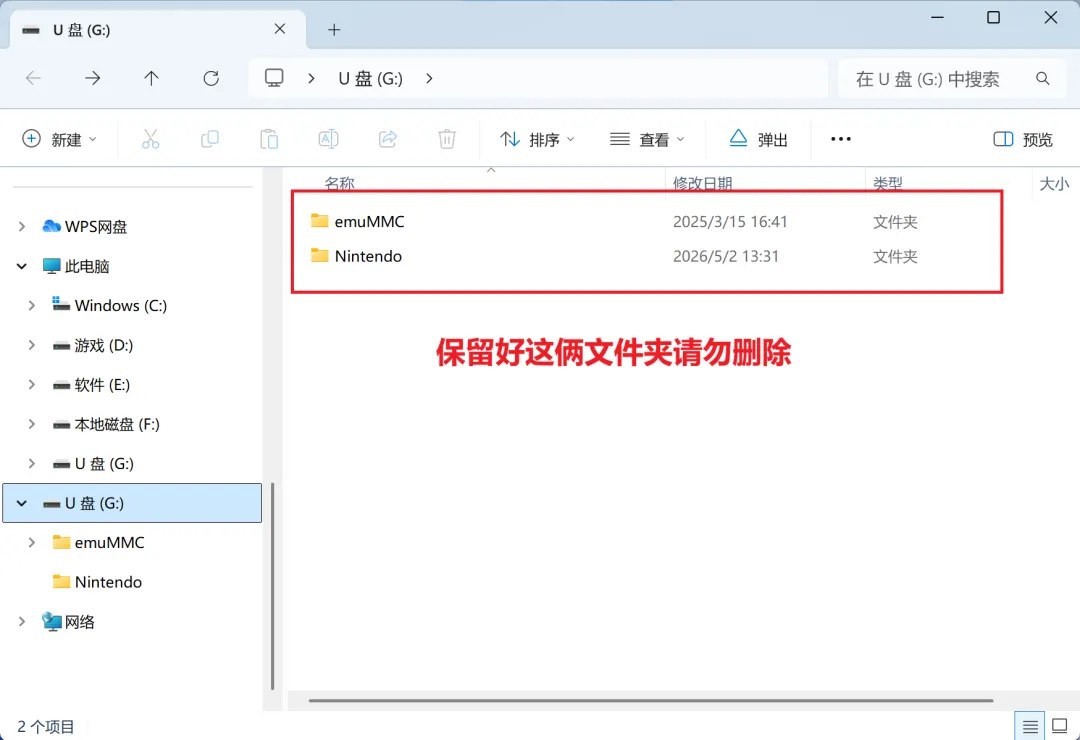This screenshot has width=1080, height=740.
Task: Click the Delete trash can icon
Action: point(447,139)
